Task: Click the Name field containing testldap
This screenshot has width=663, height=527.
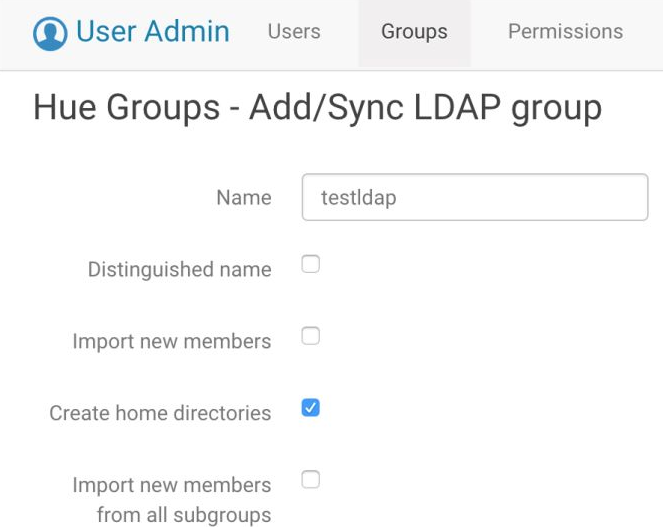Action: tap(475, 197)
